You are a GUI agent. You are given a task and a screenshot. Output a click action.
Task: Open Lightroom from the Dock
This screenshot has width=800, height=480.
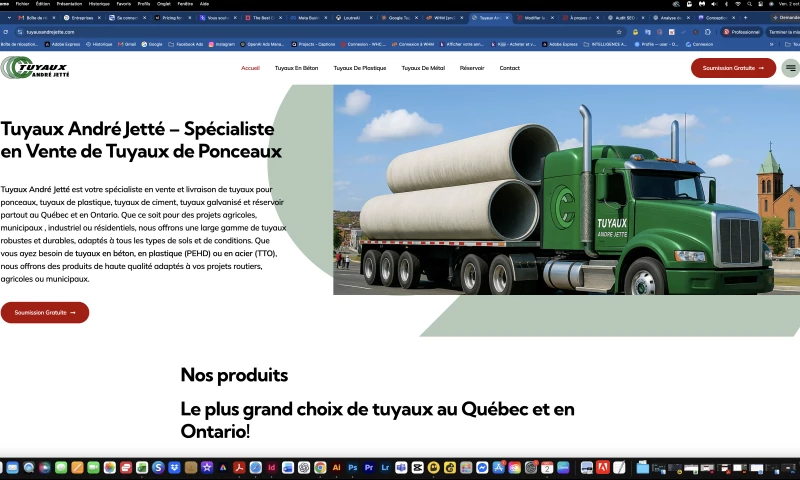385,467
